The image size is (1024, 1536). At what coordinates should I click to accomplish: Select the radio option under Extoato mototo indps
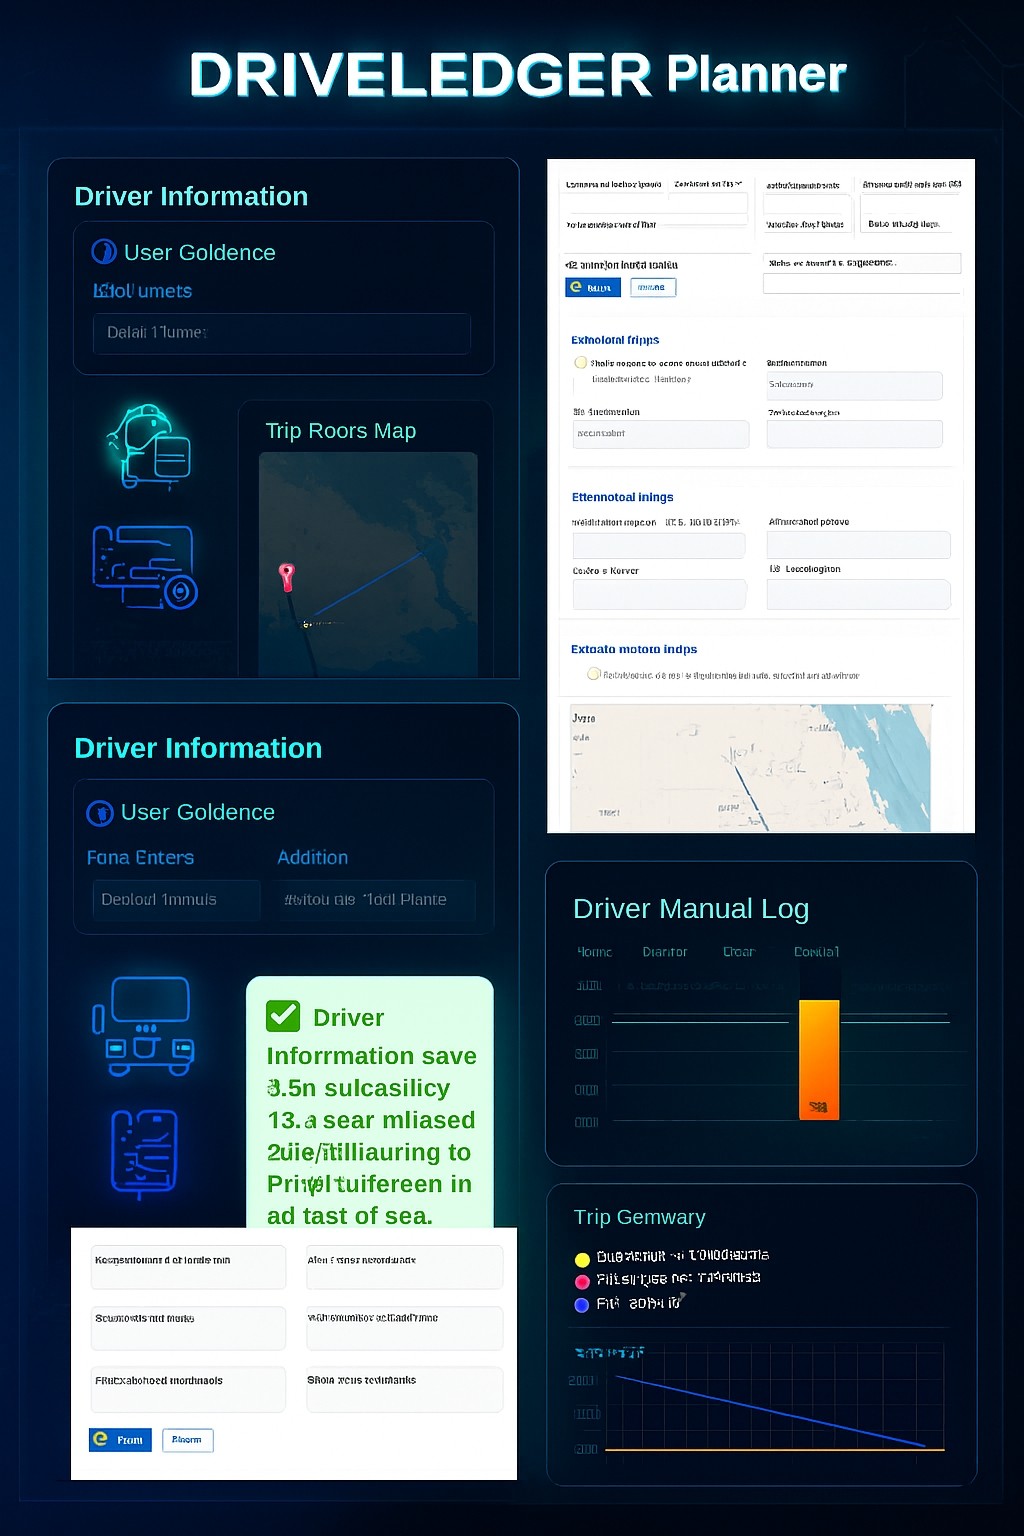594,674
